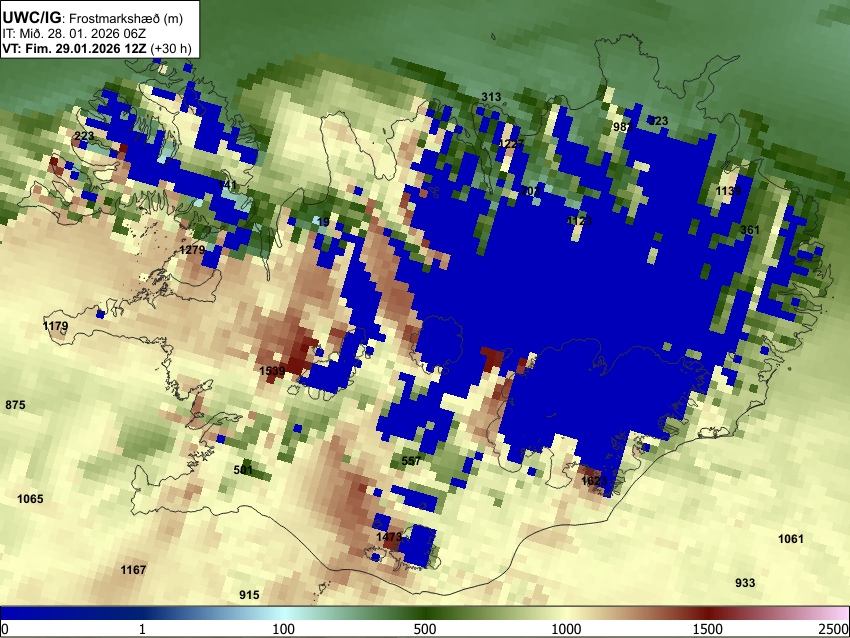850x638 pixels.
Task: Click the map value 361
Action: point(750,230)
